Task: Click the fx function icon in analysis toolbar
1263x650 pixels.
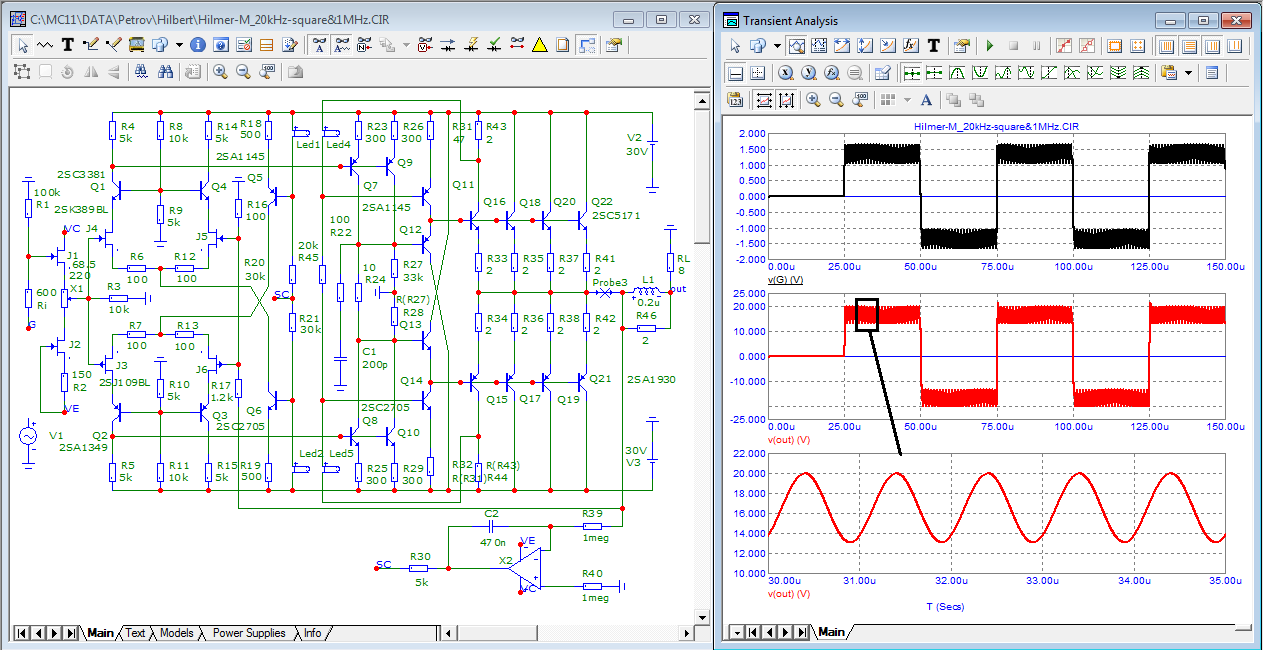Action: (911, 46)
